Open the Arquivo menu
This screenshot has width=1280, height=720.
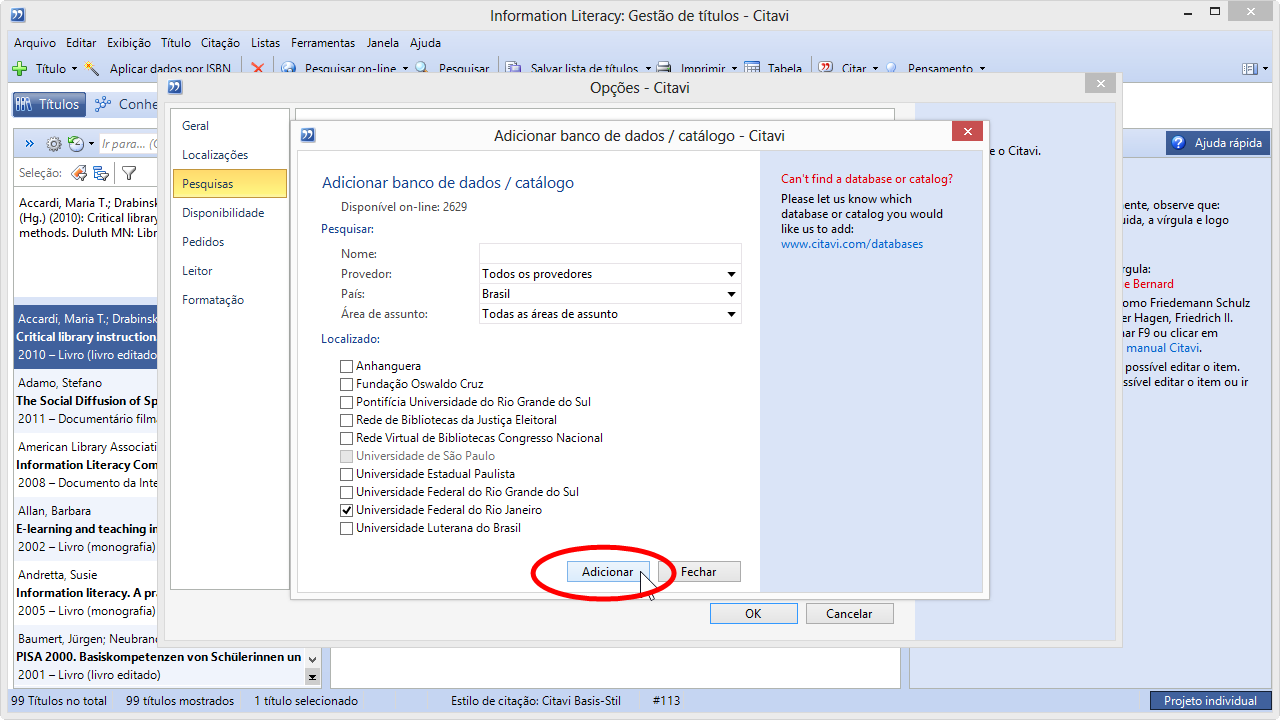(x=35, y=43)
